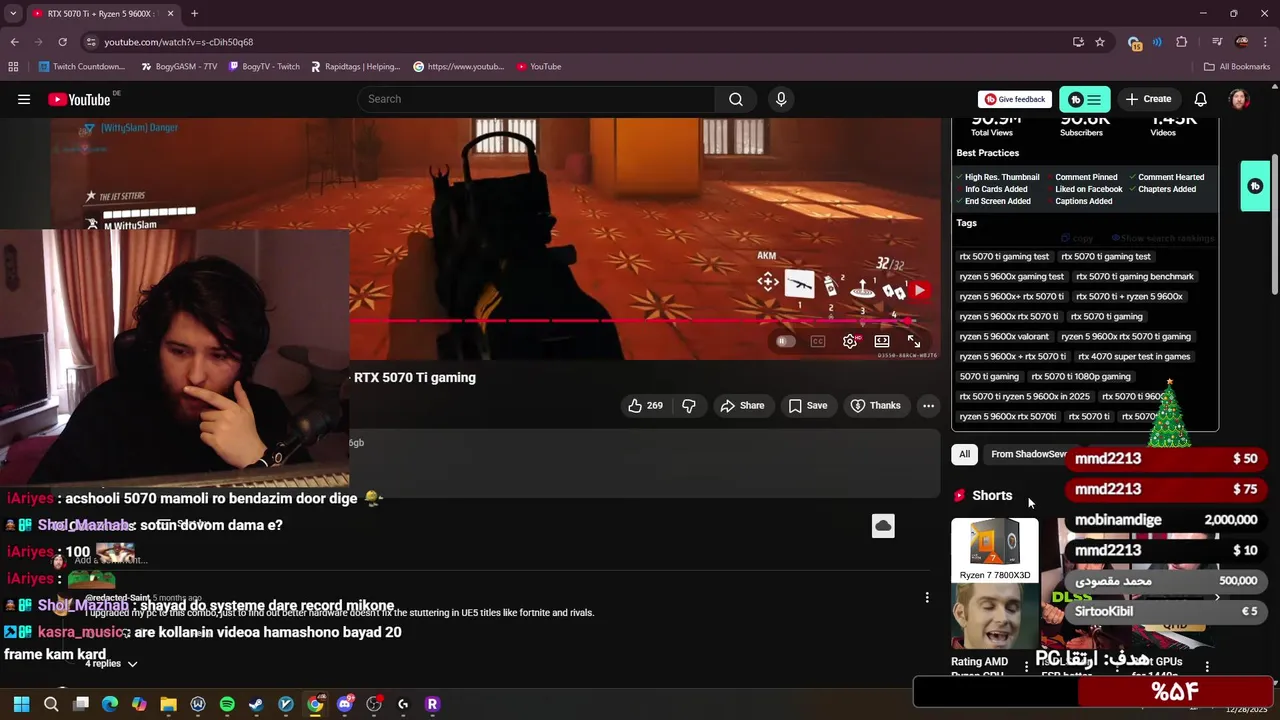Open All Bookmarks folder

(x=1237, y=67)
